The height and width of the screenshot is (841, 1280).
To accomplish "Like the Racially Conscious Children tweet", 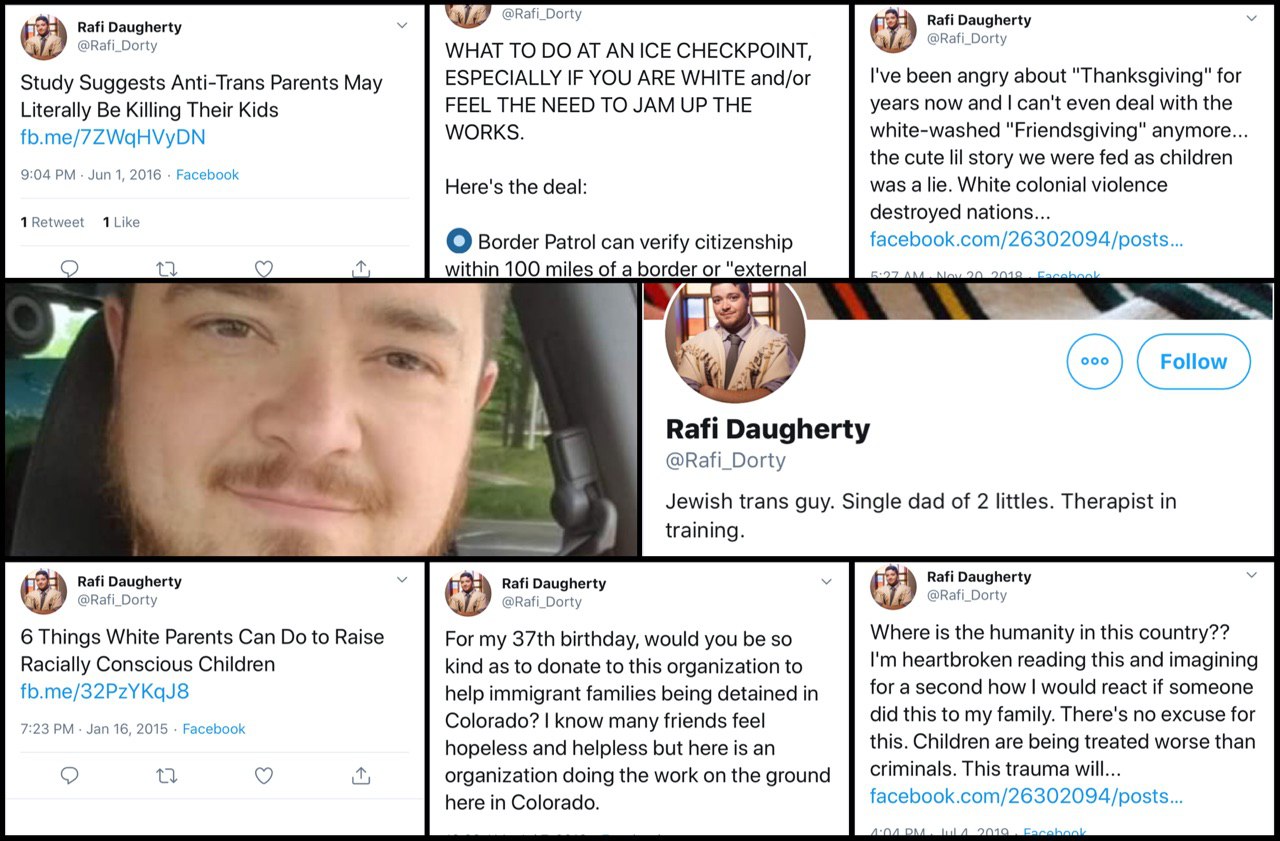I will point(264,775).
